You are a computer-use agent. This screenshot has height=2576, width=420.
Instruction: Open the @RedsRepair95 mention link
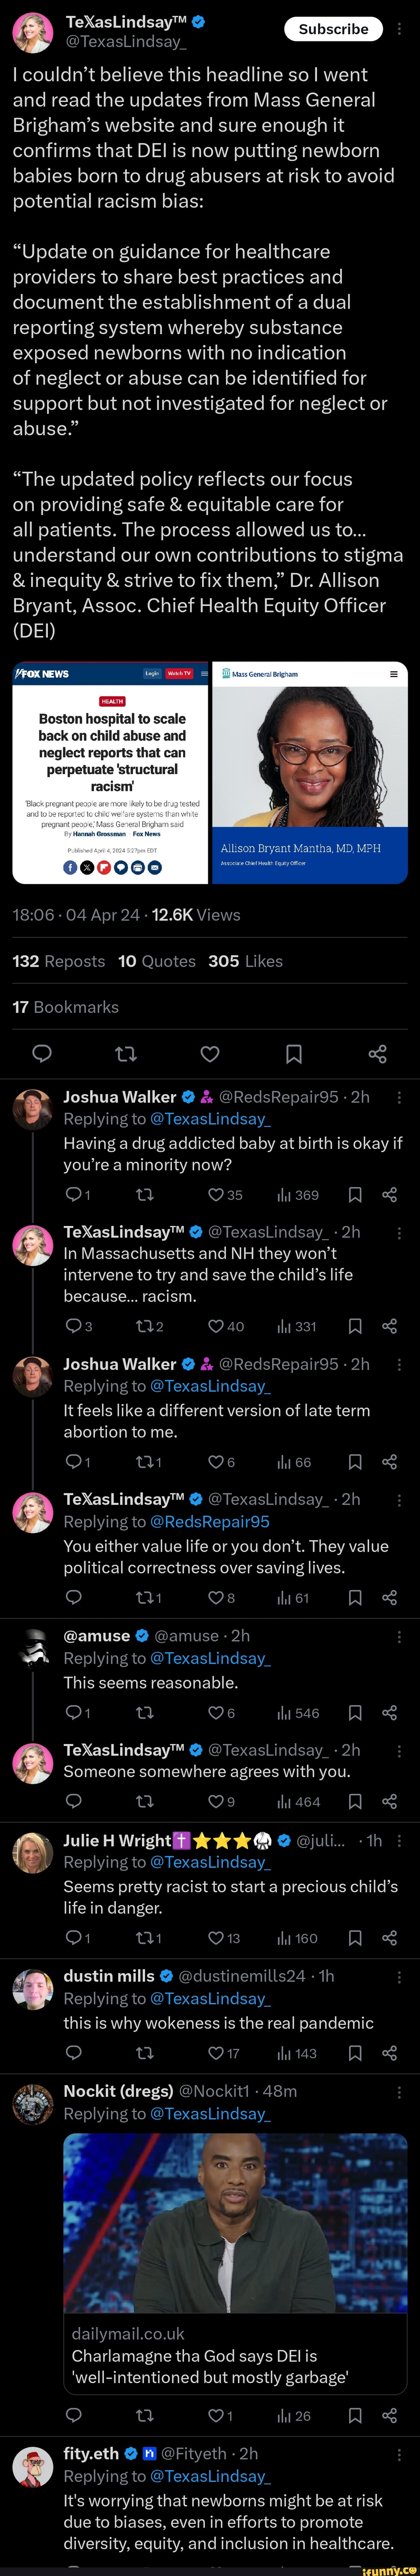click(209, 1521)
